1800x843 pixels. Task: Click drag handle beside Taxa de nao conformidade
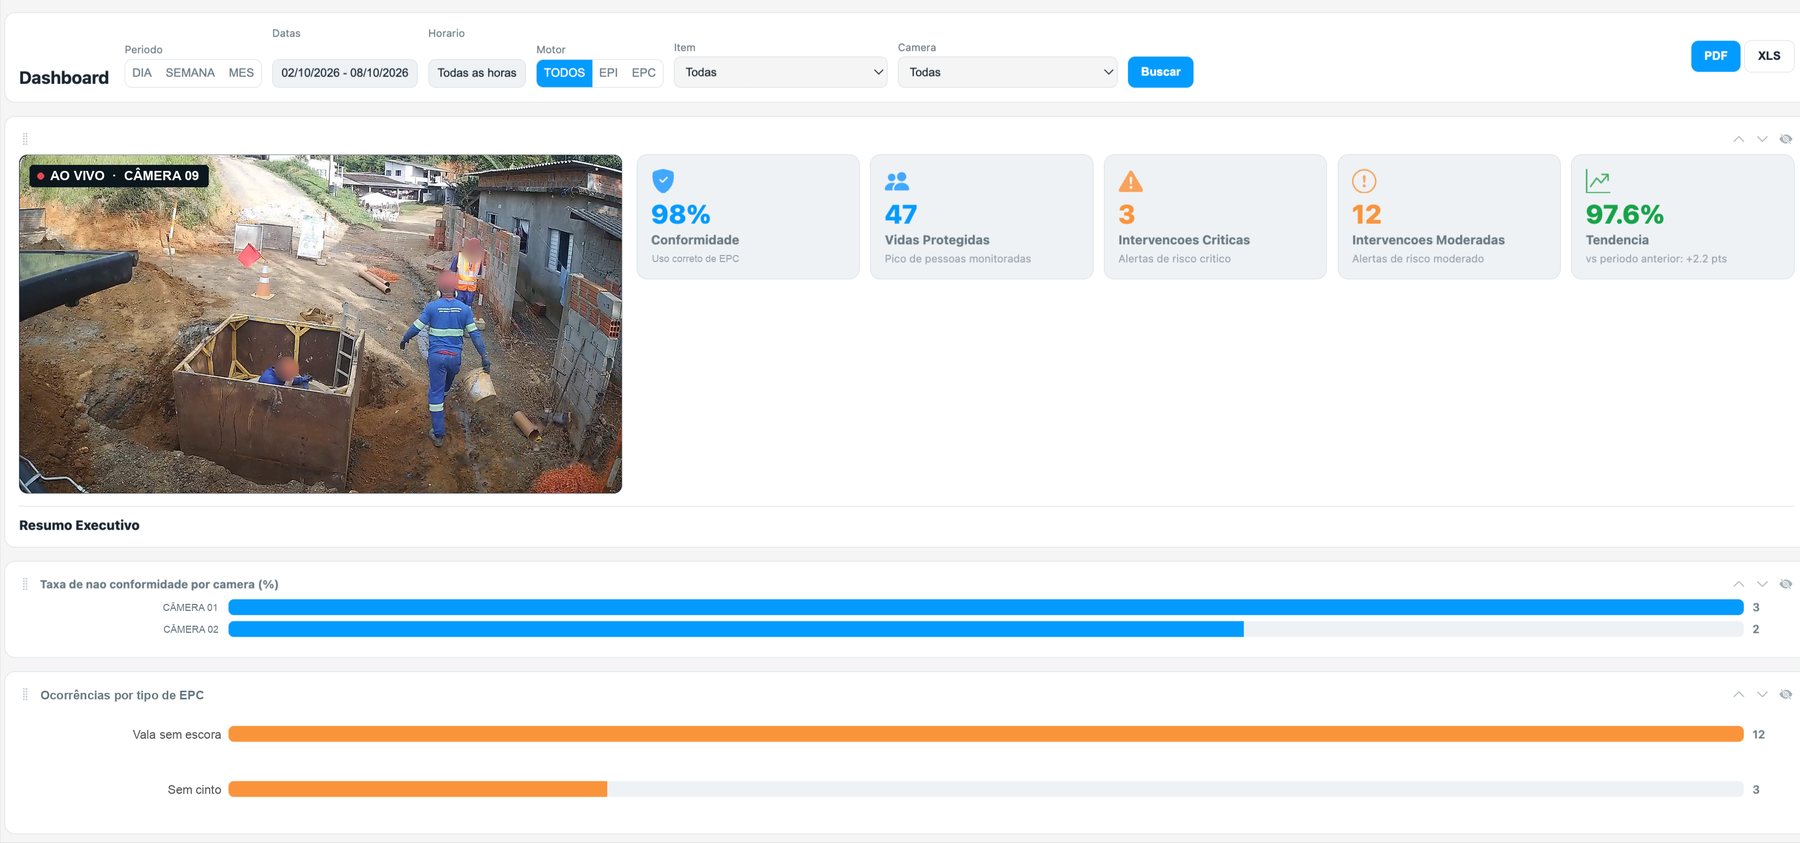(x=25, y=584)
